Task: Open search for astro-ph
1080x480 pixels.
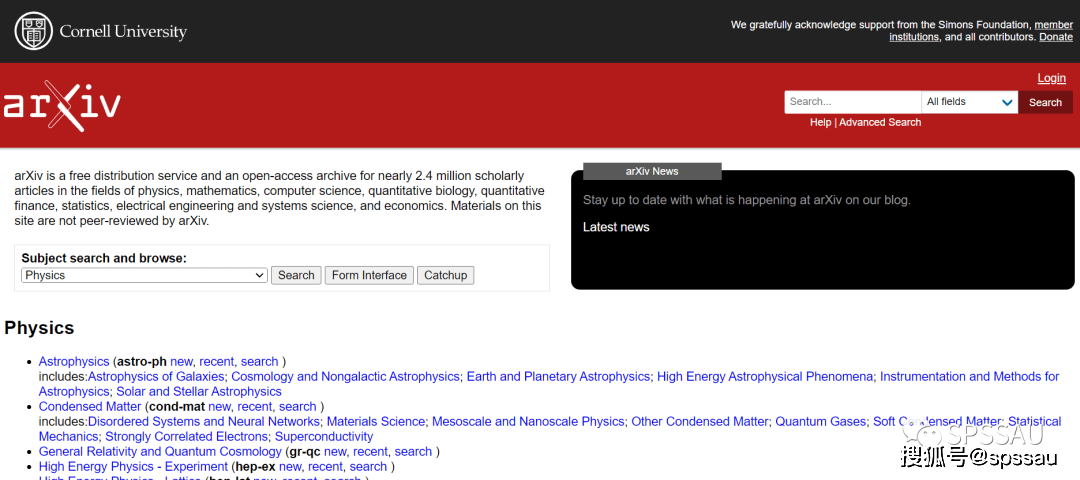Action: [x=260, y=362]
